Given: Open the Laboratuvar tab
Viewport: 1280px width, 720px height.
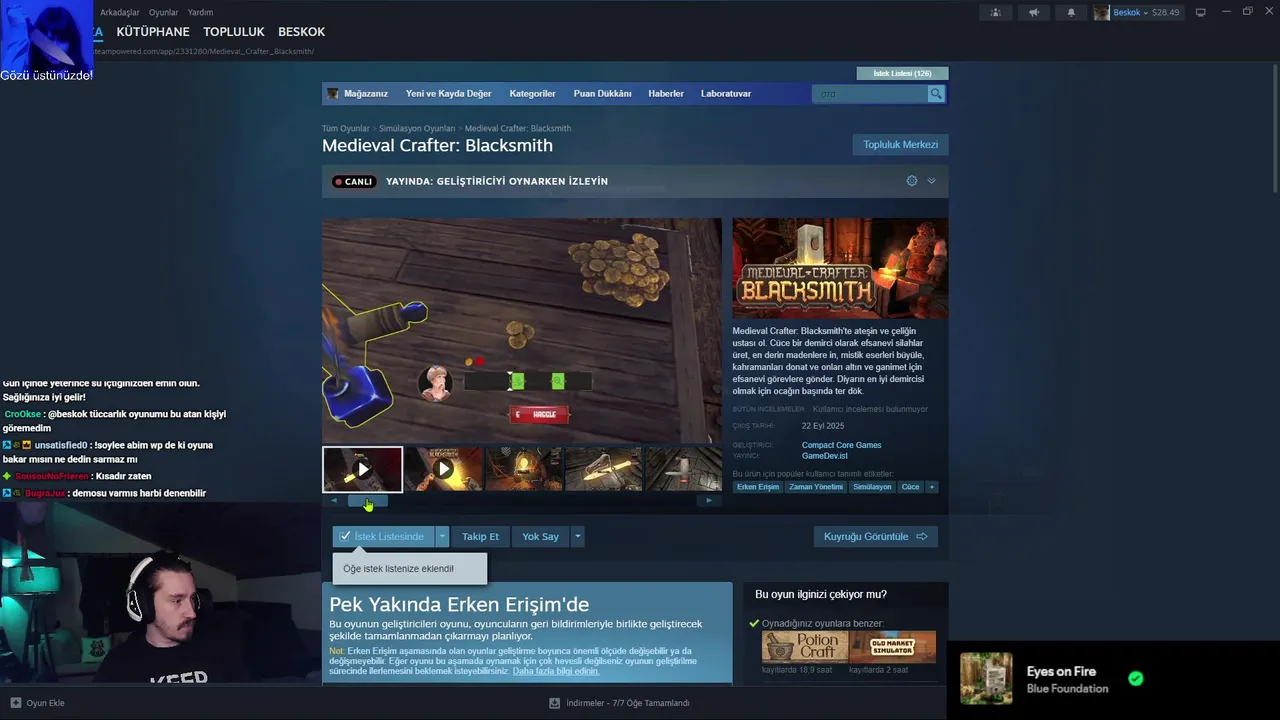Looking at the screenshot, I should pyautogui.click(x=726, y=94).
